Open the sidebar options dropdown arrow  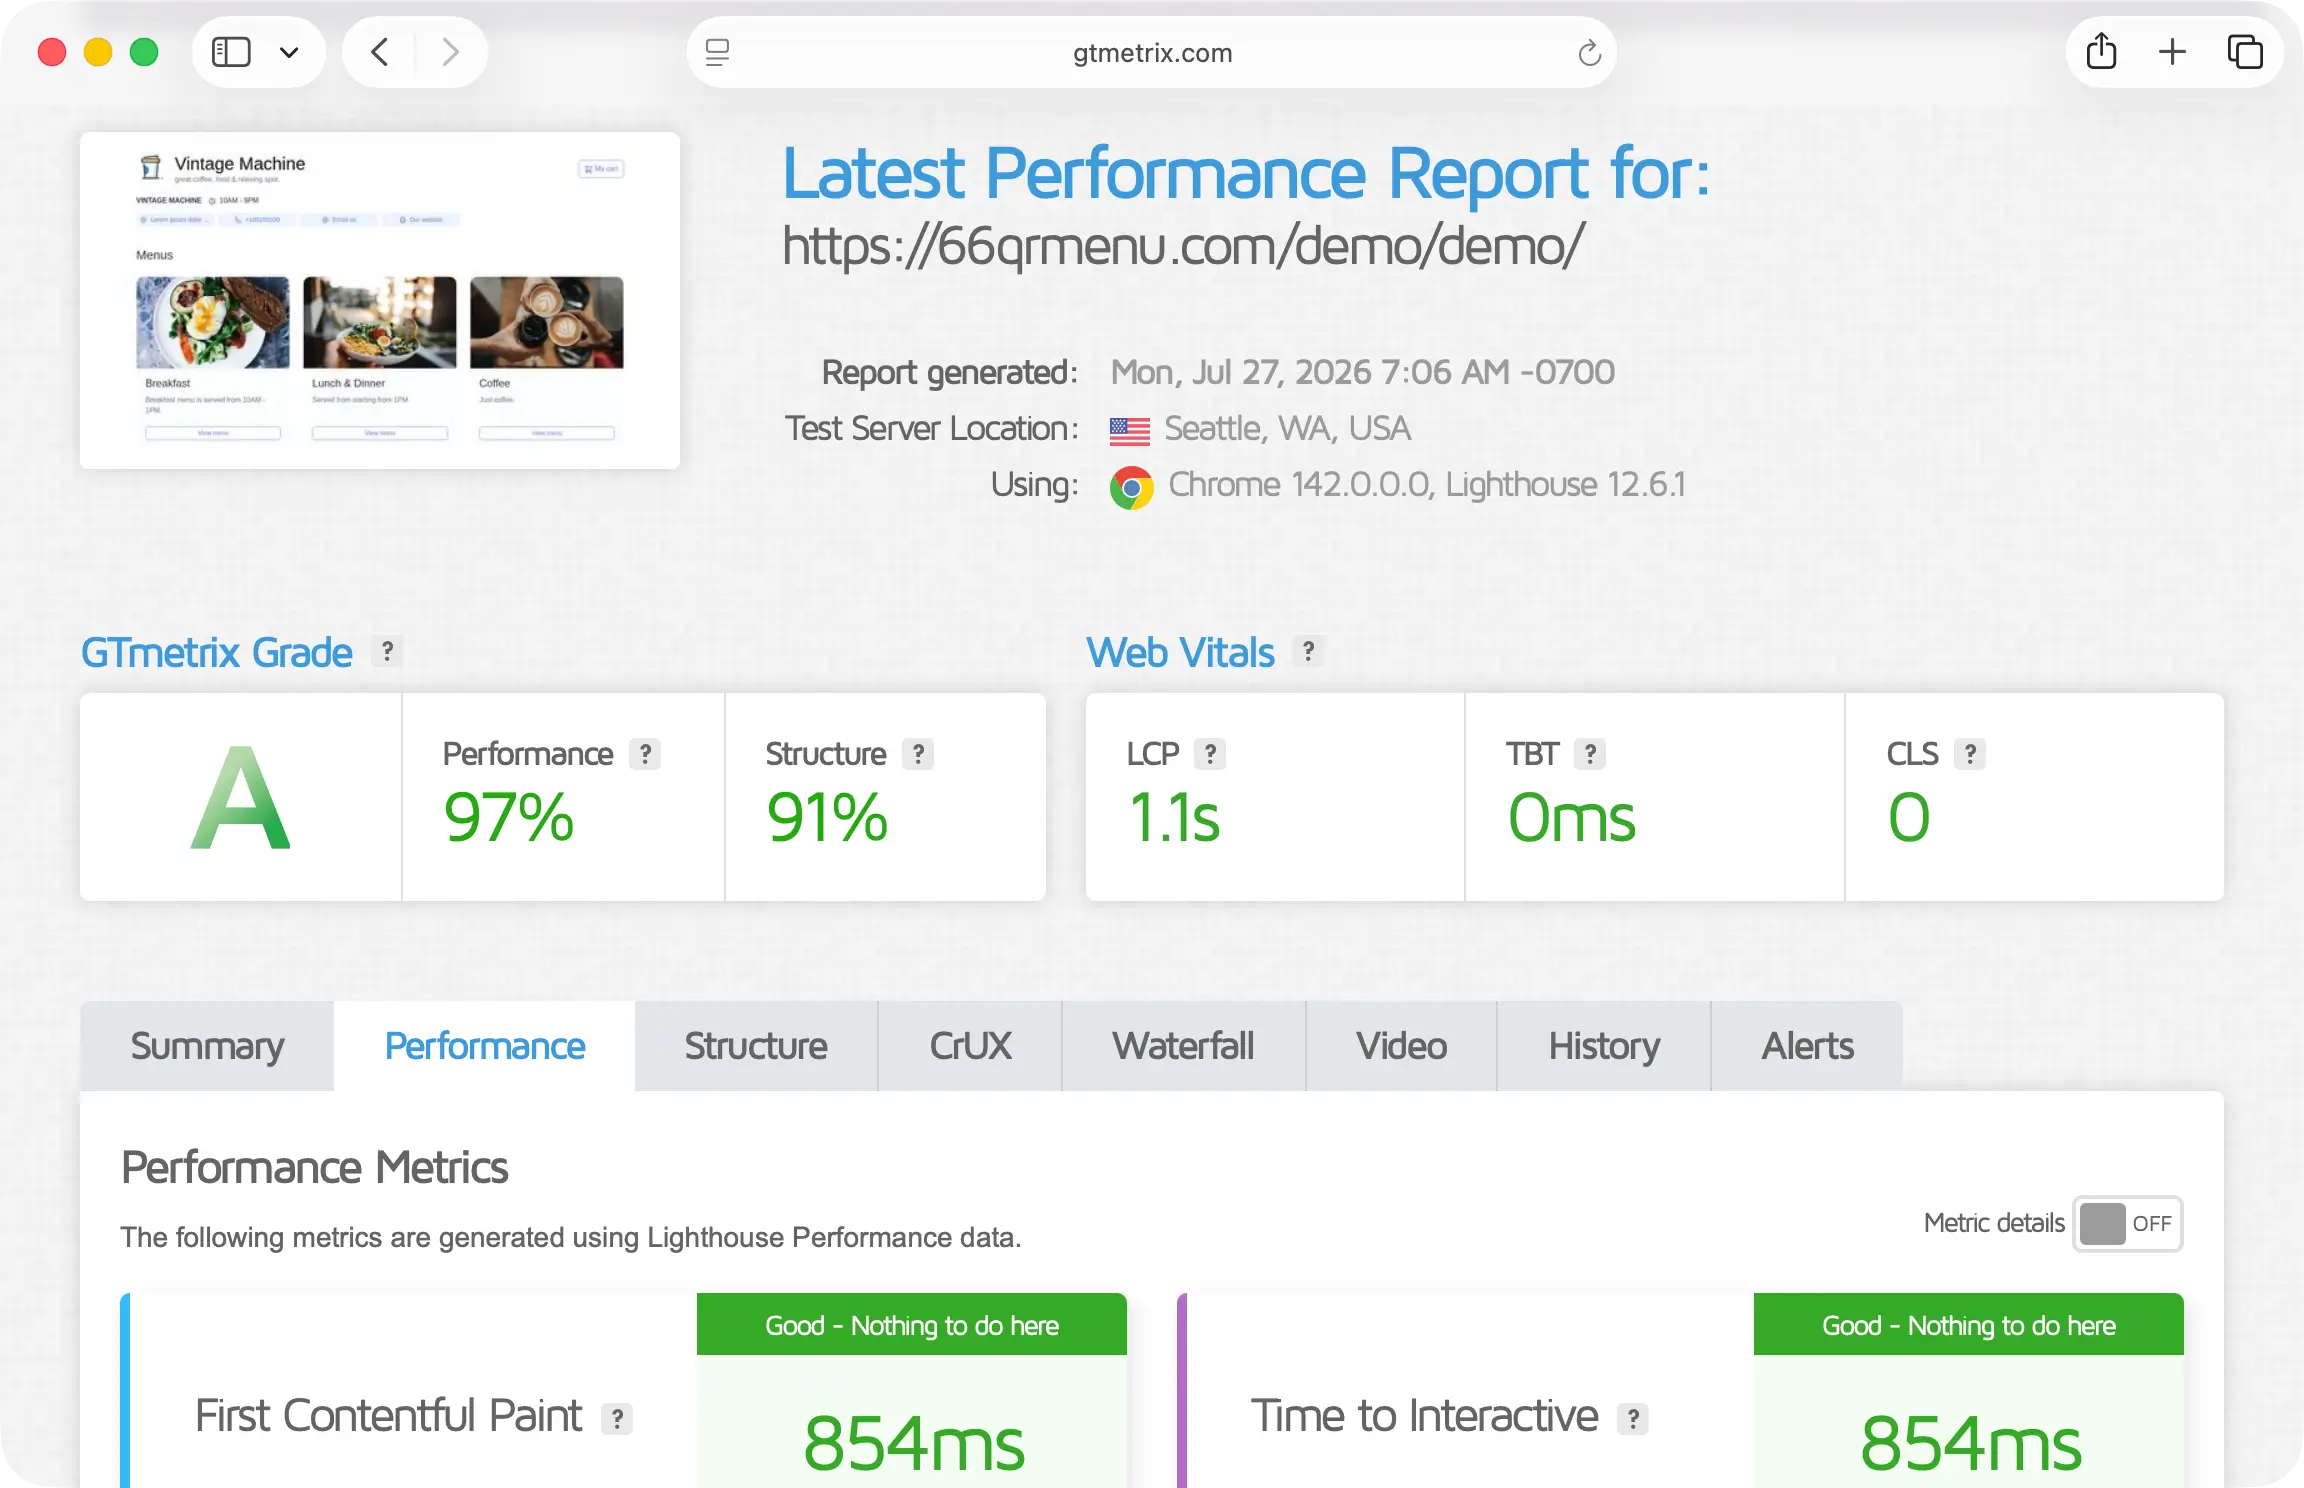click(289, 52)
